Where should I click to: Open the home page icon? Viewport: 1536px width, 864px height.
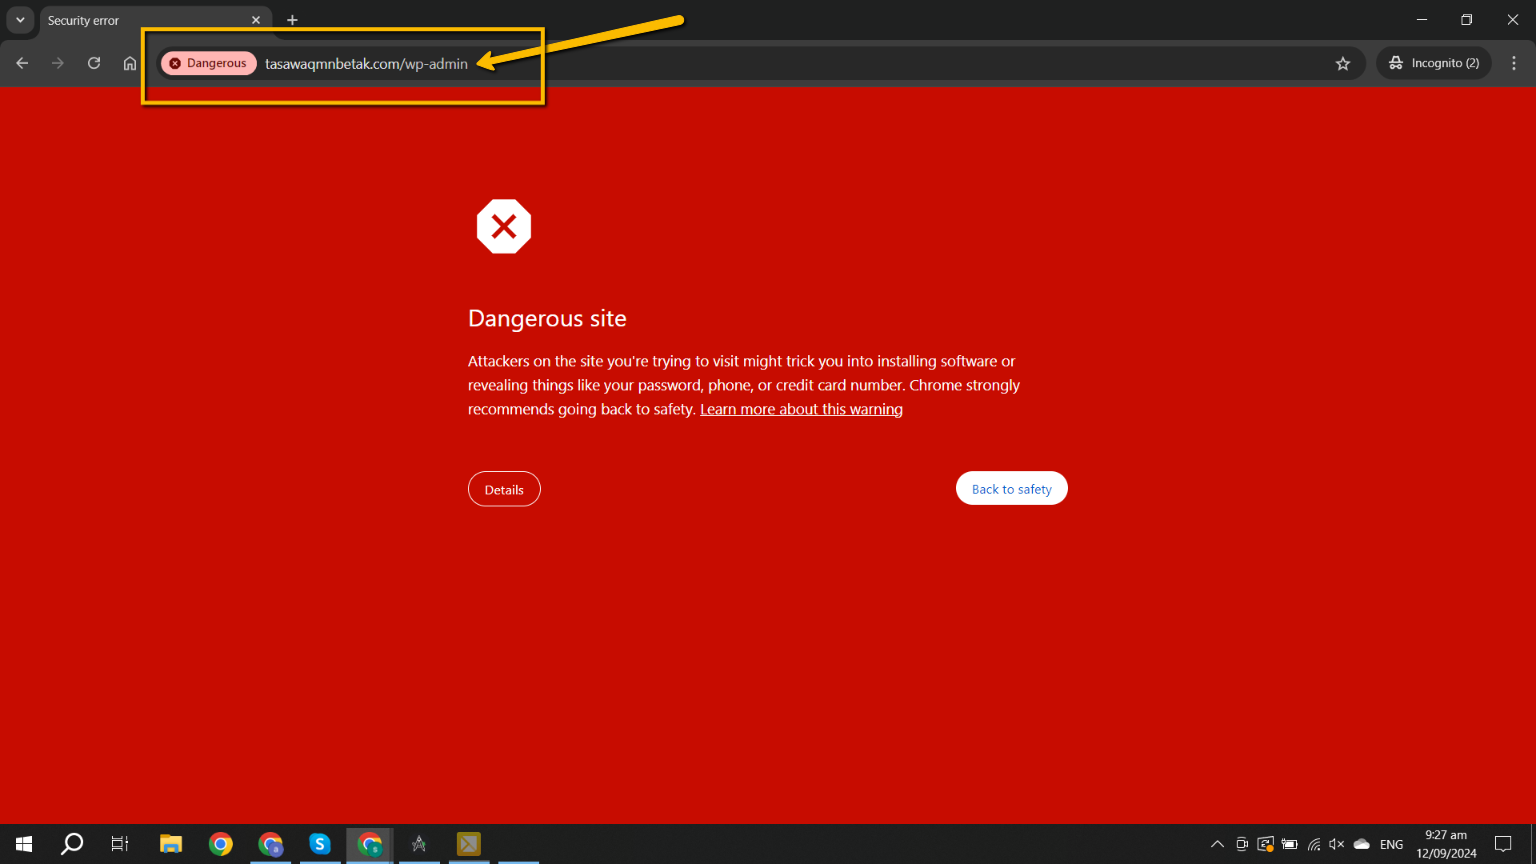130,63
